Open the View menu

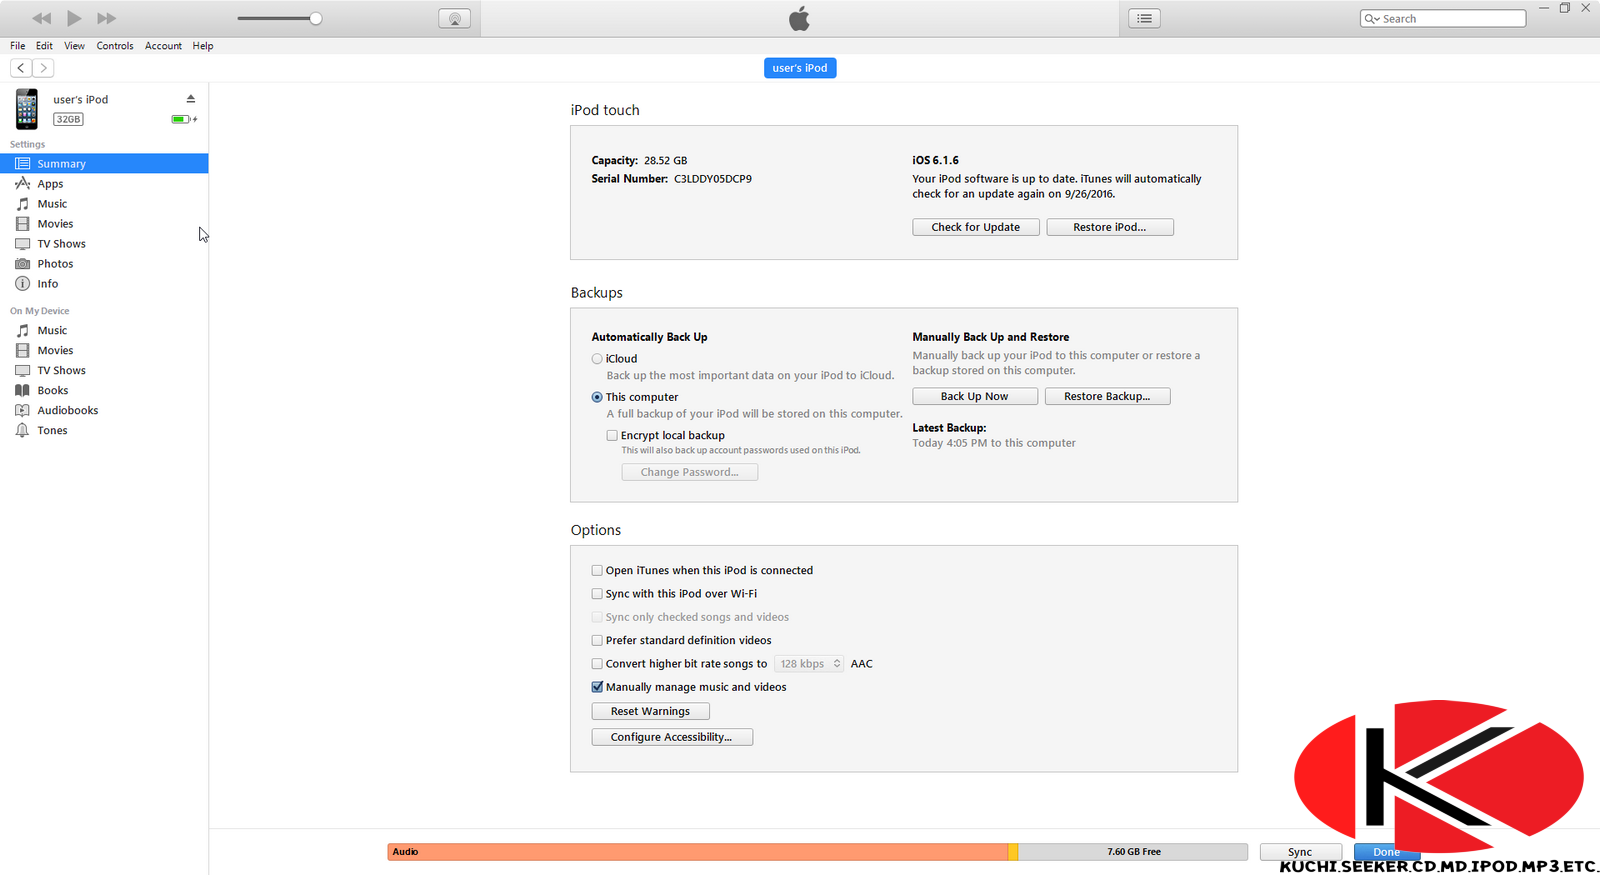pos(75,46)
